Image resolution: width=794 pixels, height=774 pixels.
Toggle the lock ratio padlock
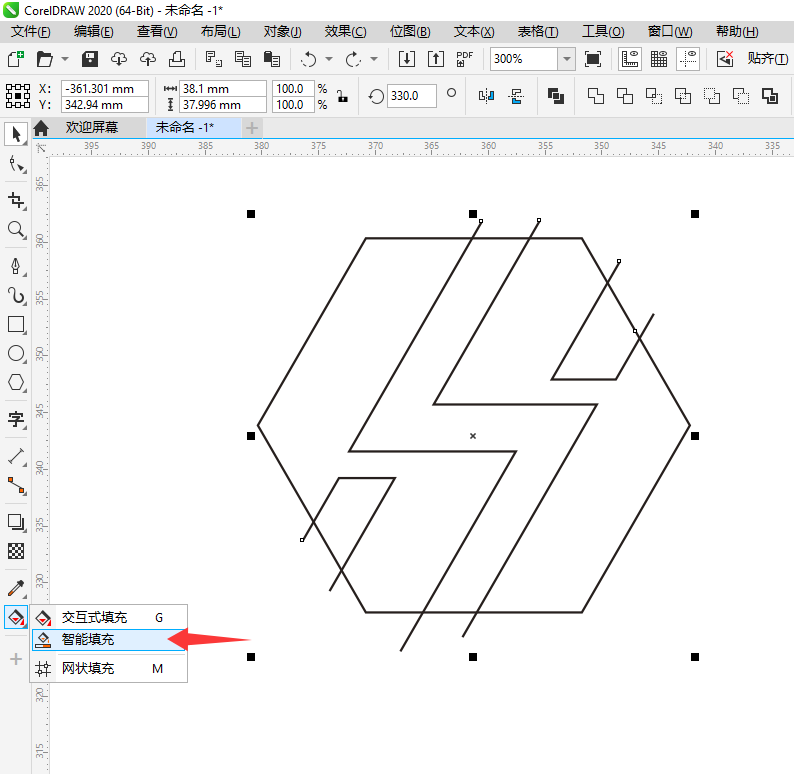[342, 96]
